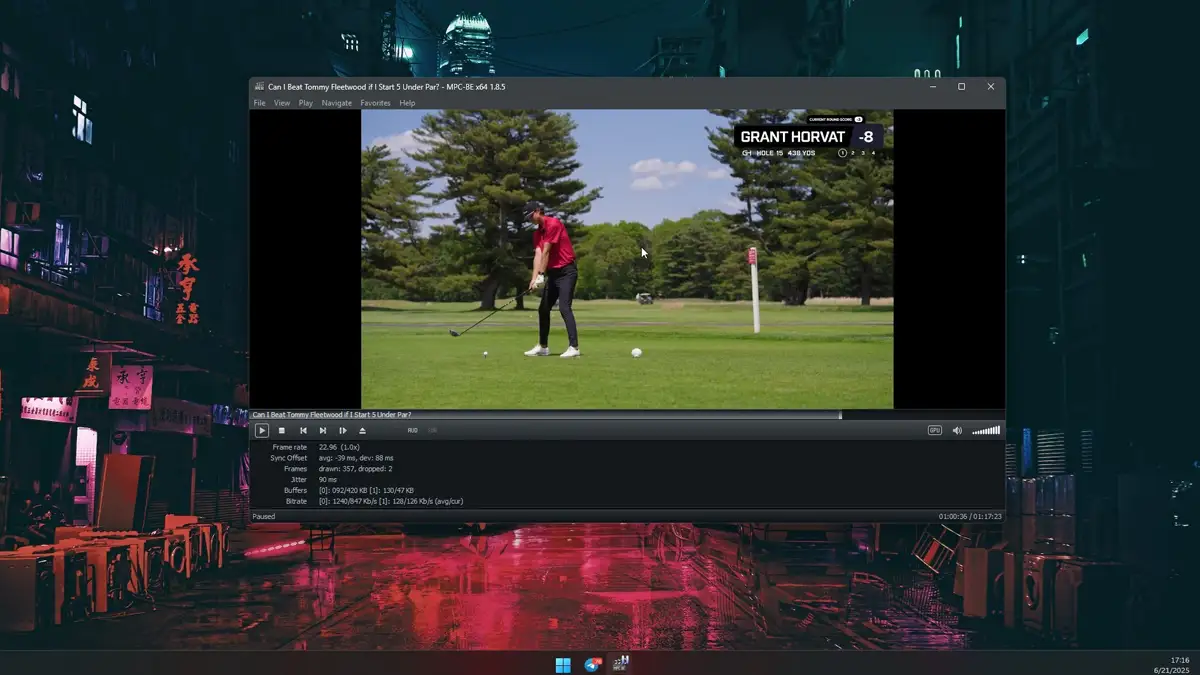Screen dimensions: 1200x675
Task: Open the Help menu
Action: [406, 102]
